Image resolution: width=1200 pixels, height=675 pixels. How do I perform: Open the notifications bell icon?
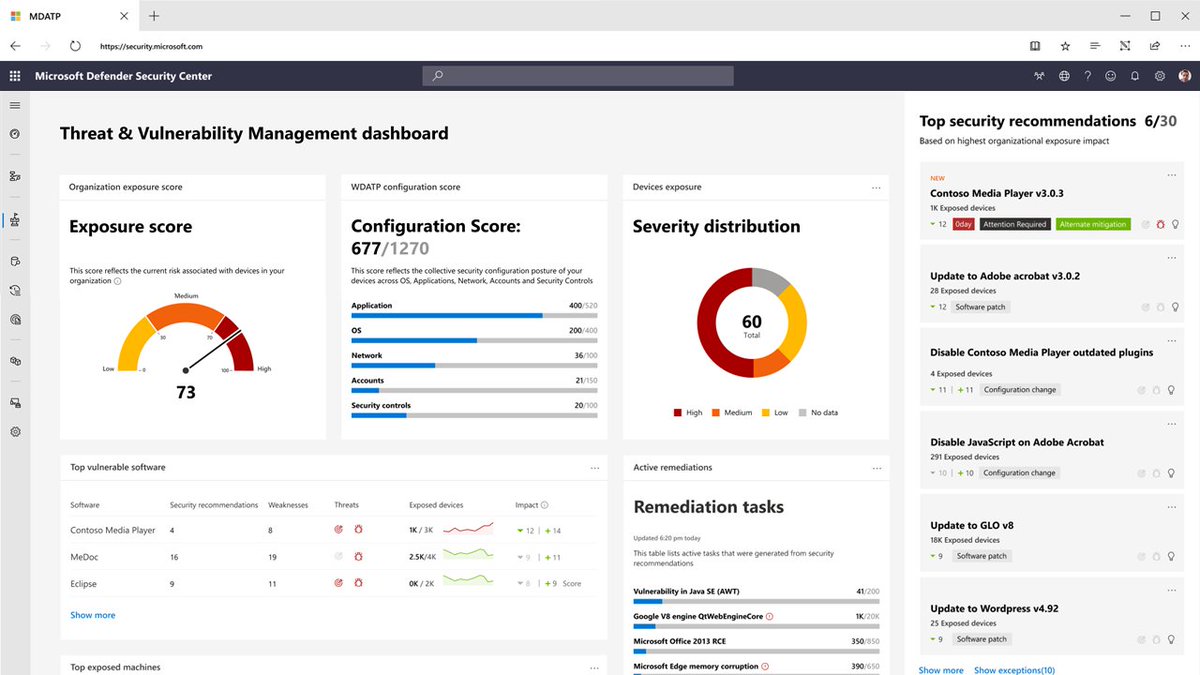[x=1135, y=76]
